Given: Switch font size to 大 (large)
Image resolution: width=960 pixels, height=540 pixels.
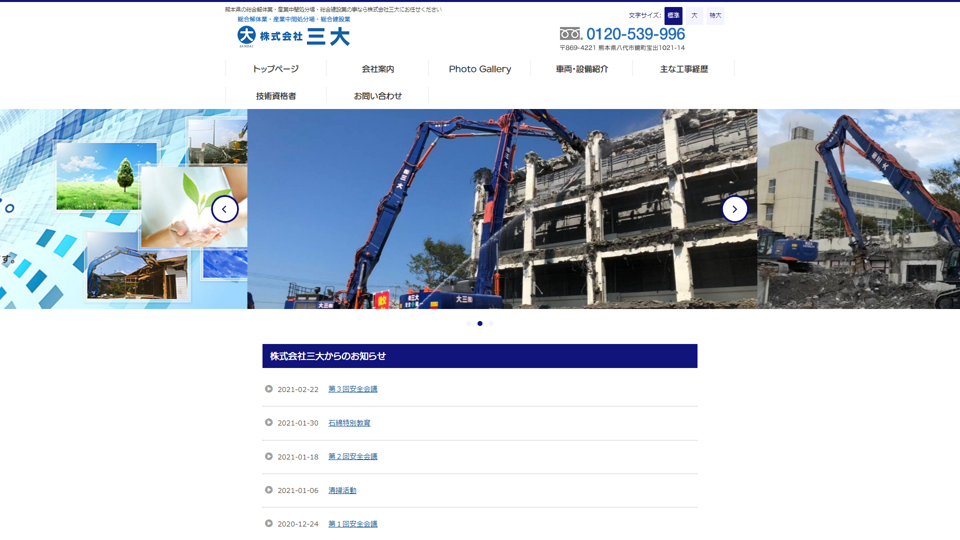Looking at the screenshot, I should pos(694,16).
